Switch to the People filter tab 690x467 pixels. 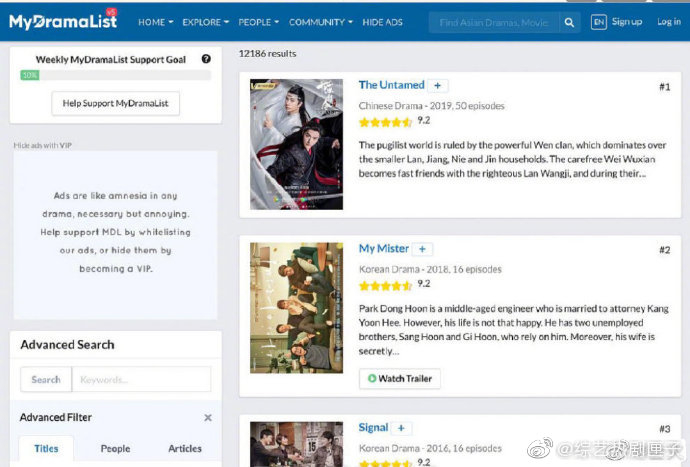click(115, 449)
